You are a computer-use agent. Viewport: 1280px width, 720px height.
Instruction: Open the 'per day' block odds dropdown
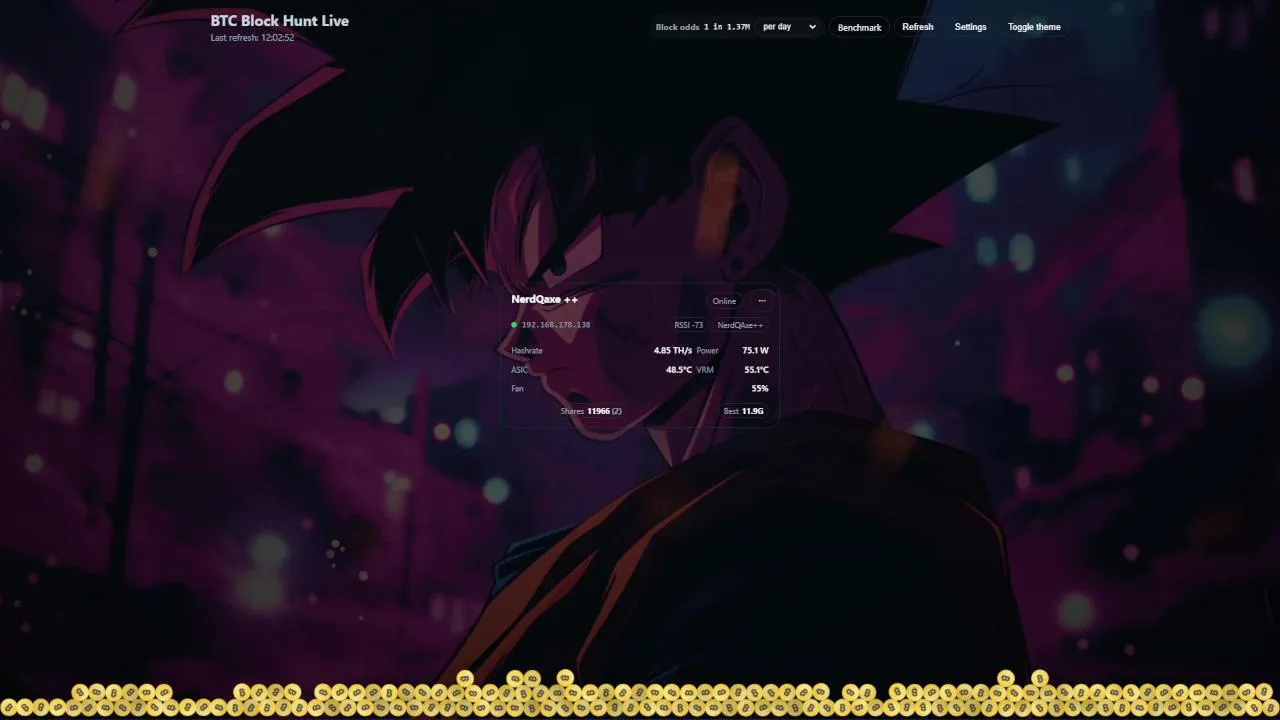click(x=789, y=27)
